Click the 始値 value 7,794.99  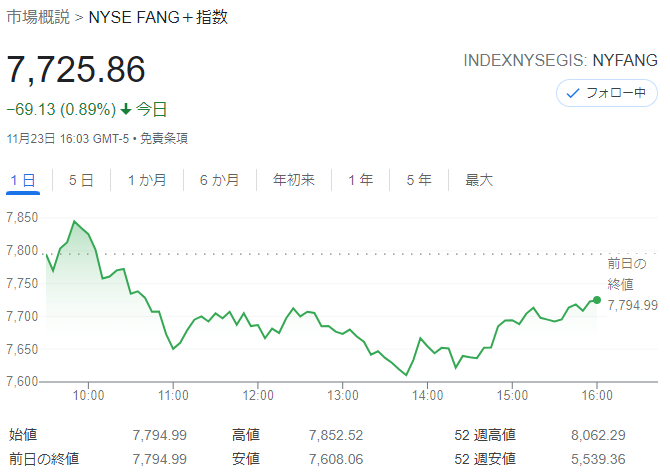tap(159, 435)
